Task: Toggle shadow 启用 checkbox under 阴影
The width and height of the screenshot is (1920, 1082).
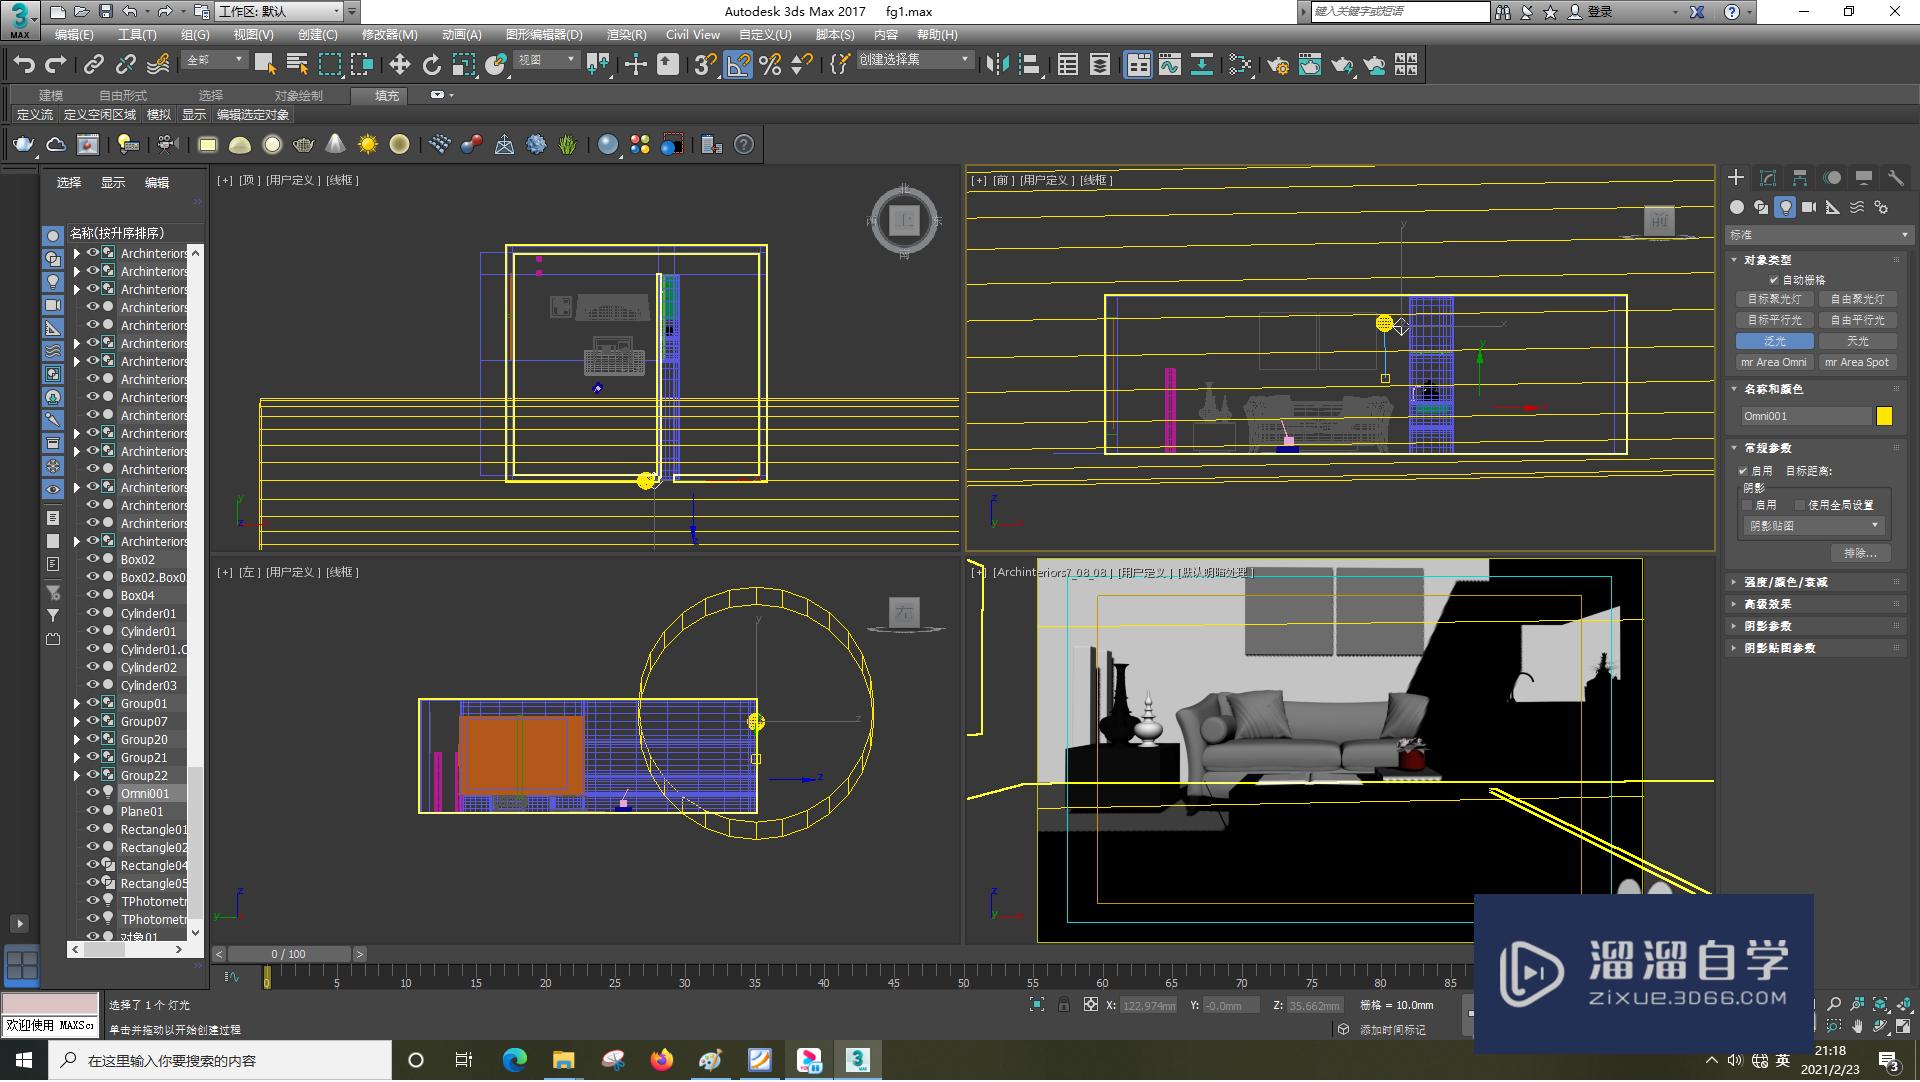Action: click(1748, 505)
